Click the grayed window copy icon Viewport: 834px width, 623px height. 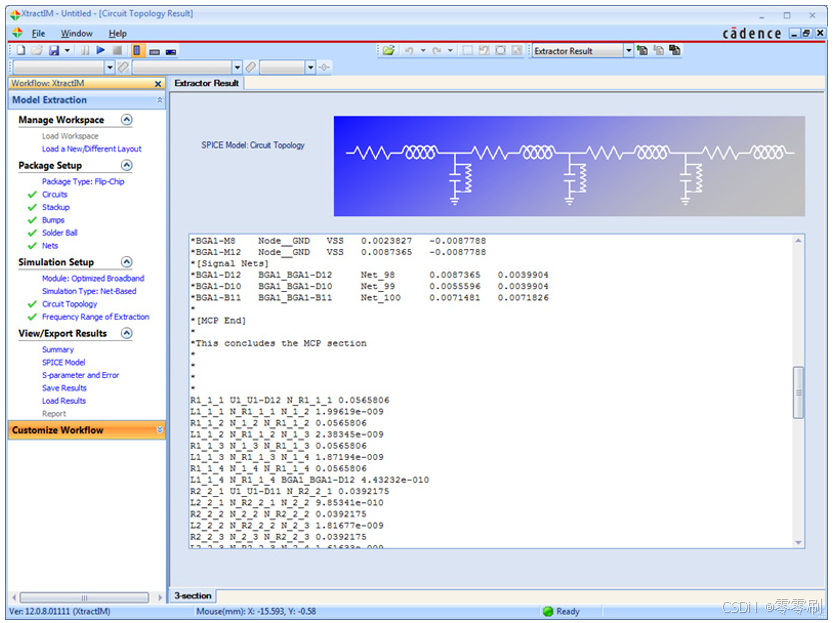point(659,51)
